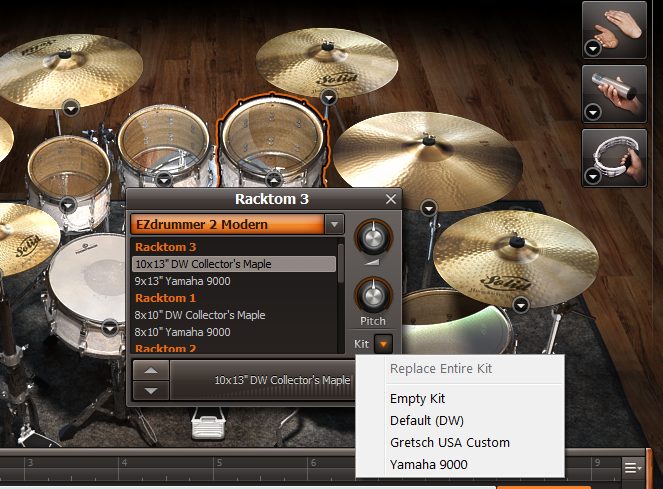The height and width of the screenshot is (489, 663).
Task: Select 9x13" Yamaha 9000 under Racktom 3
Action: (182, 281)
